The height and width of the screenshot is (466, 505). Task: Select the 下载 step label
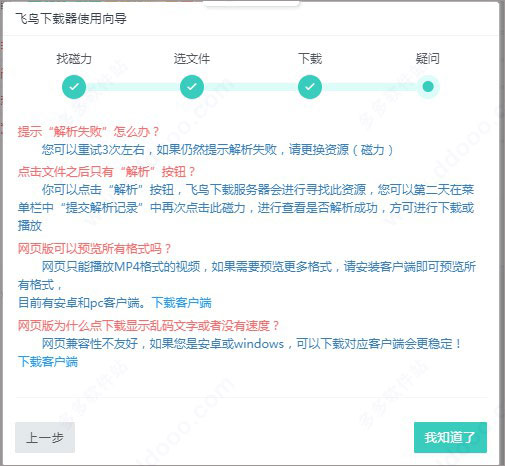click(x=310, y=59)
